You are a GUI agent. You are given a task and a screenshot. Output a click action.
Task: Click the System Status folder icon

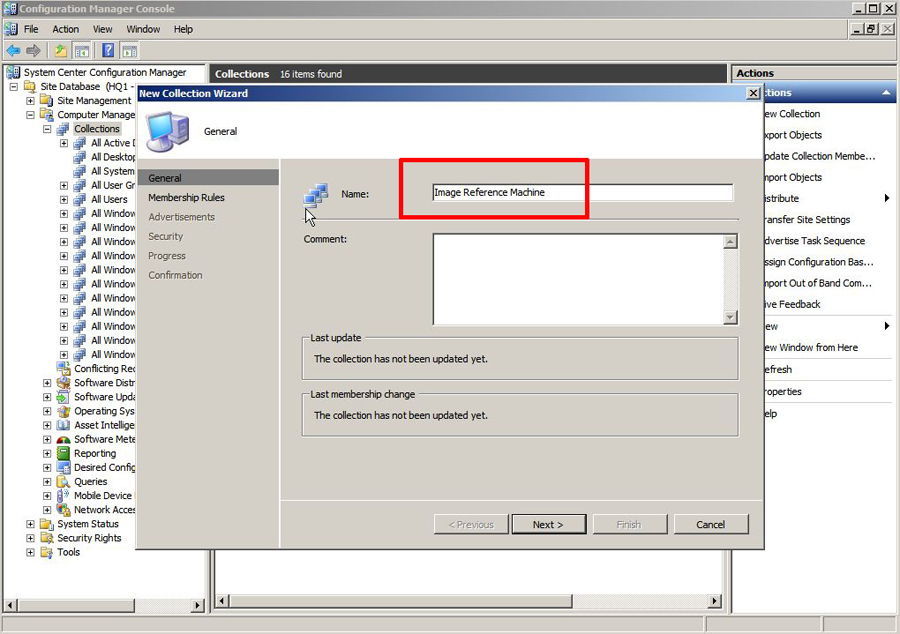coord(46,524)
